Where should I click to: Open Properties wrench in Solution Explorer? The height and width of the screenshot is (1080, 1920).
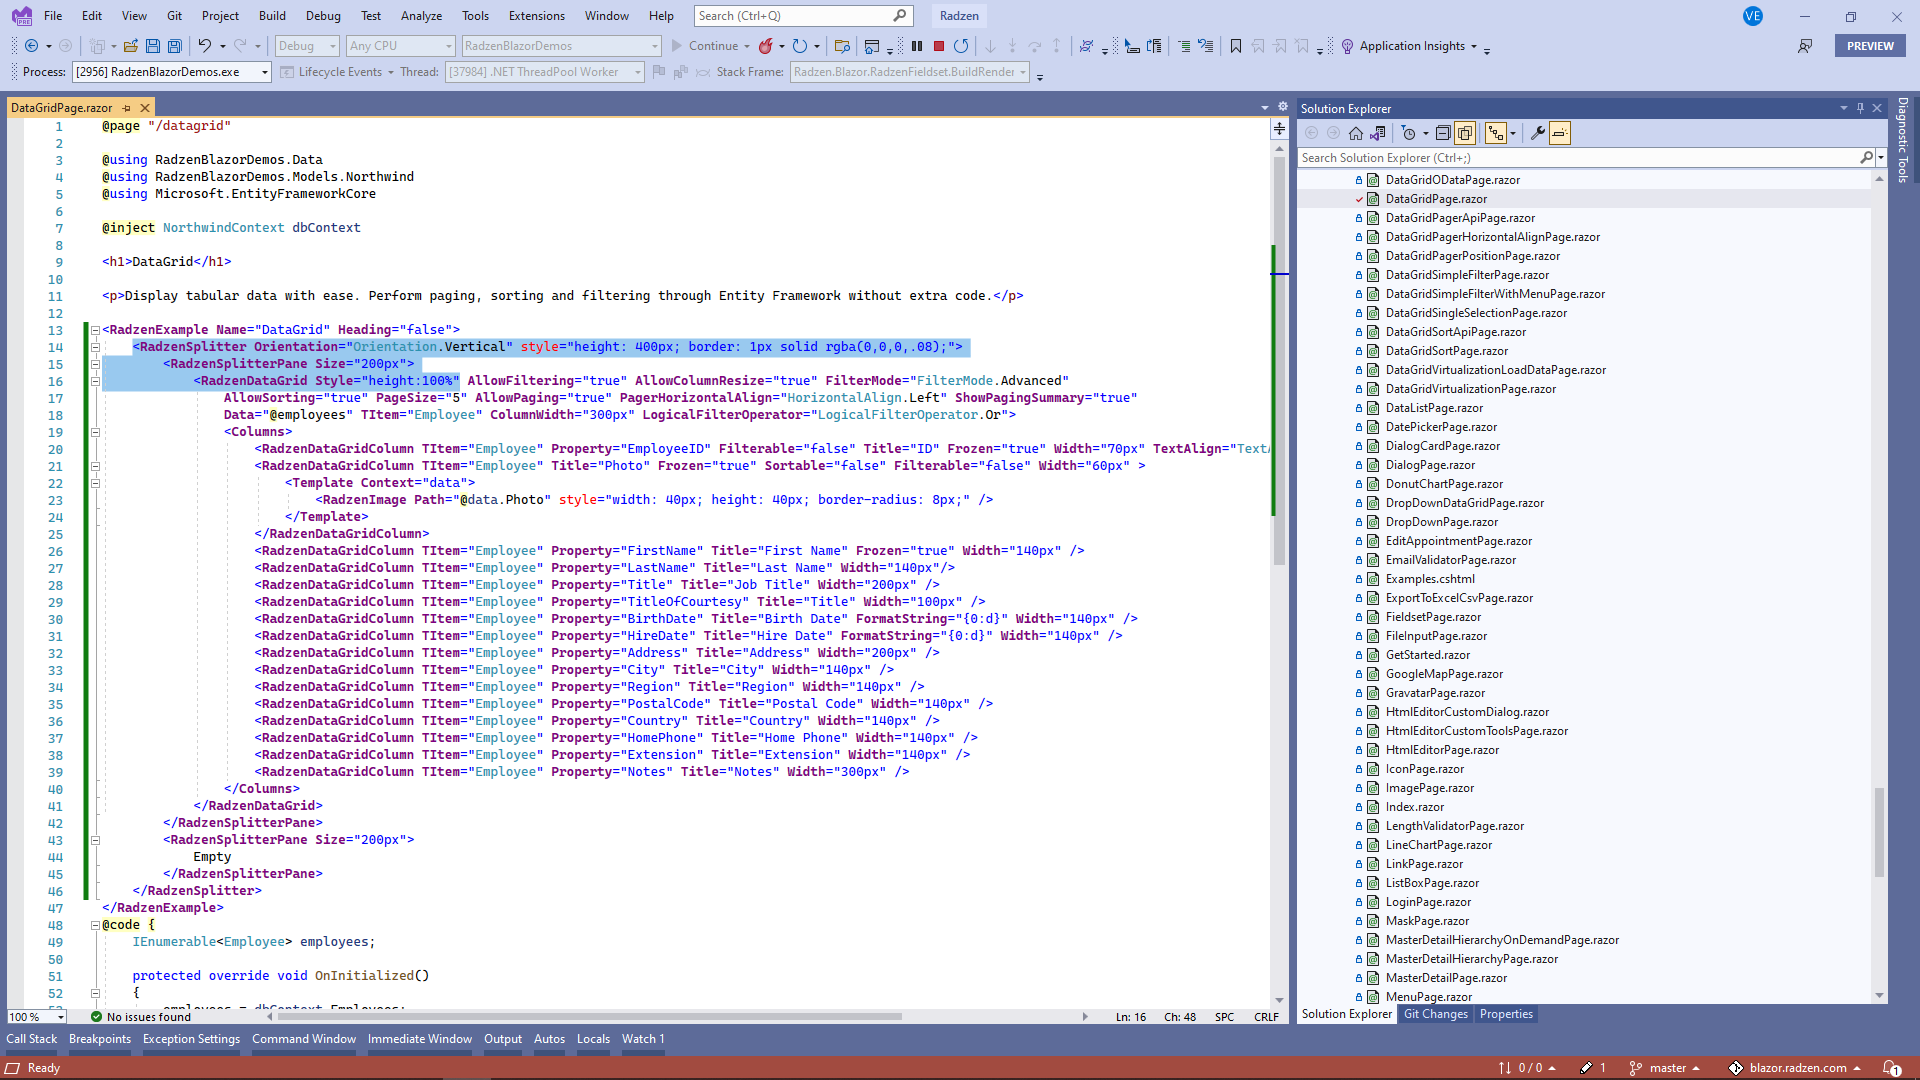[1538, 133]
